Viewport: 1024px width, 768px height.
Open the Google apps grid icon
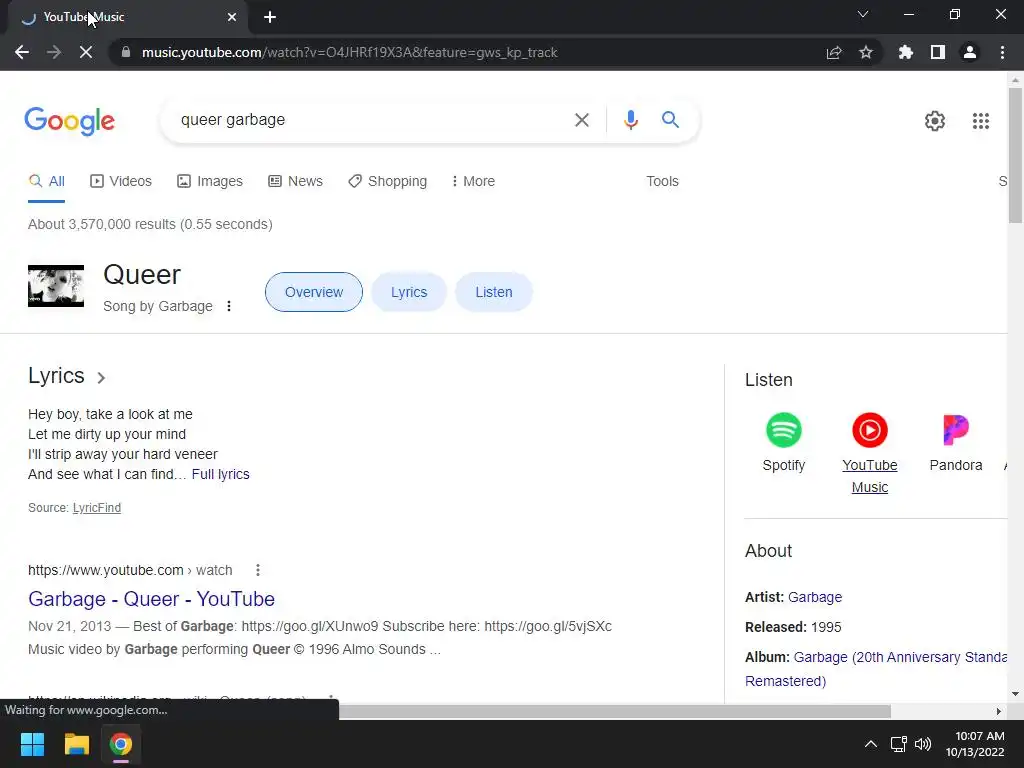pyautogui.click(x=981, y=121)
